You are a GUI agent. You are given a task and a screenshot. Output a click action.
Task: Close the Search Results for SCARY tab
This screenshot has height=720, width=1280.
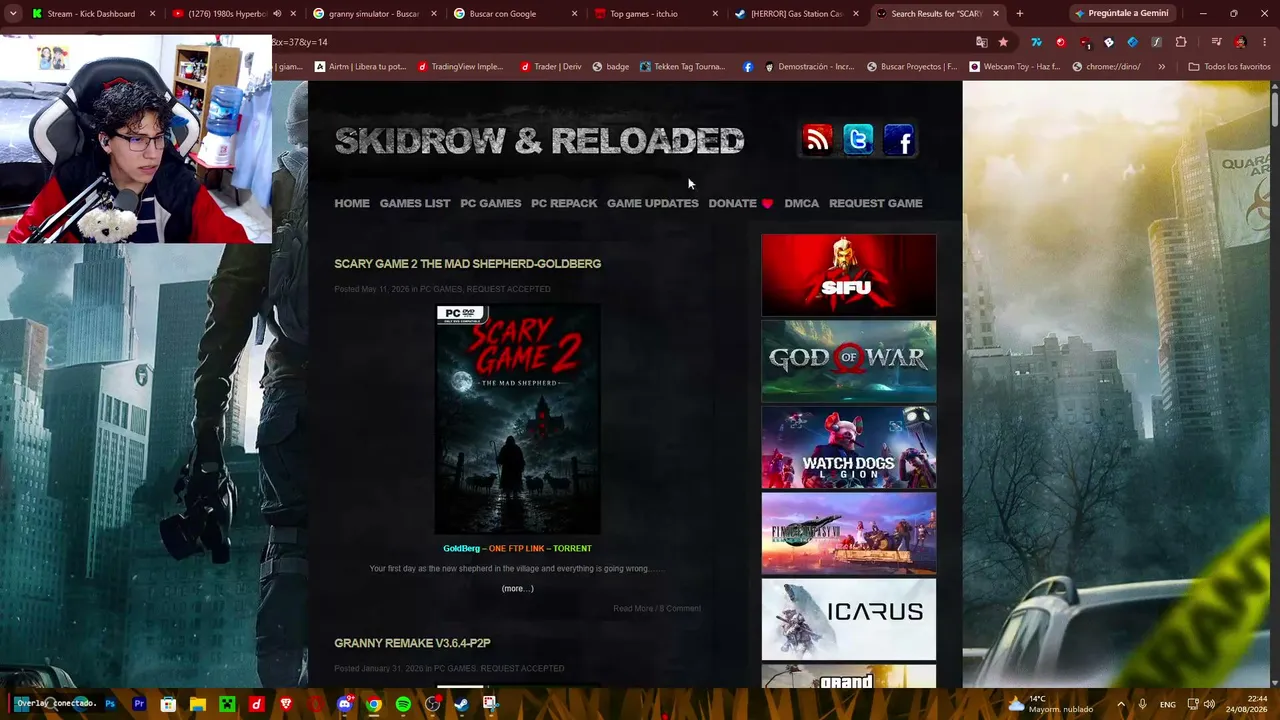tap(996, 14)
